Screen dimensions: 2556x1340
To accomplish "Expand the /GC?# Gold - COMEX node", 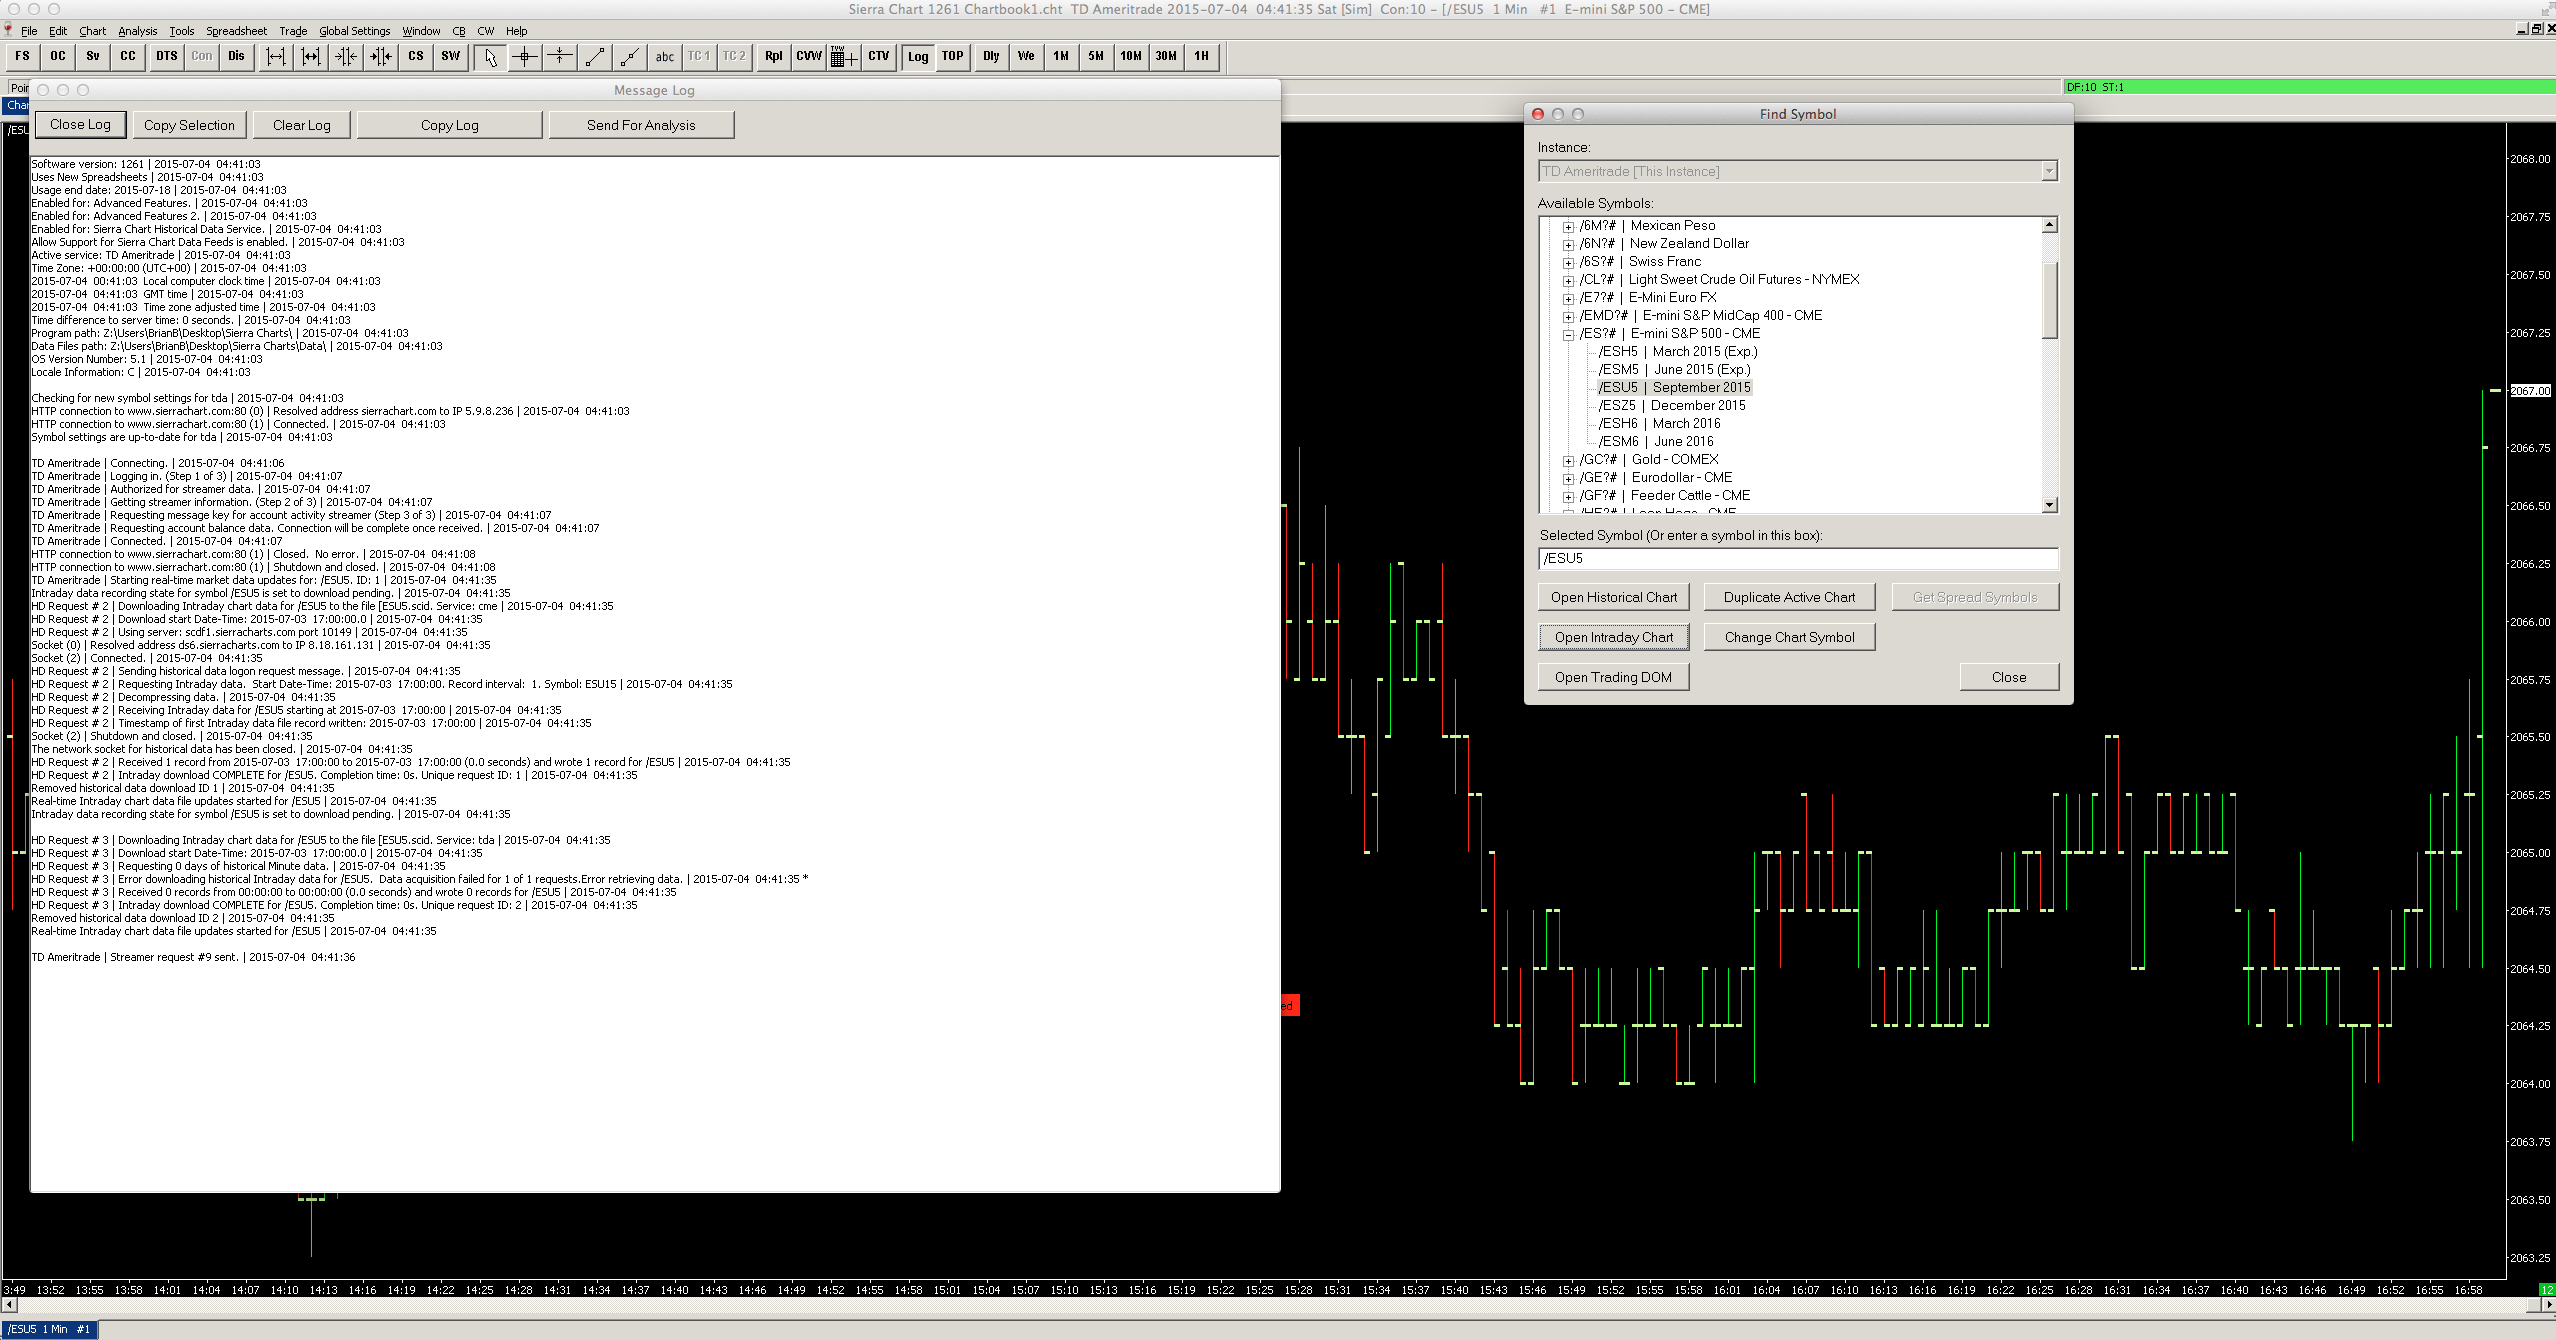I will click(1568, 461).
